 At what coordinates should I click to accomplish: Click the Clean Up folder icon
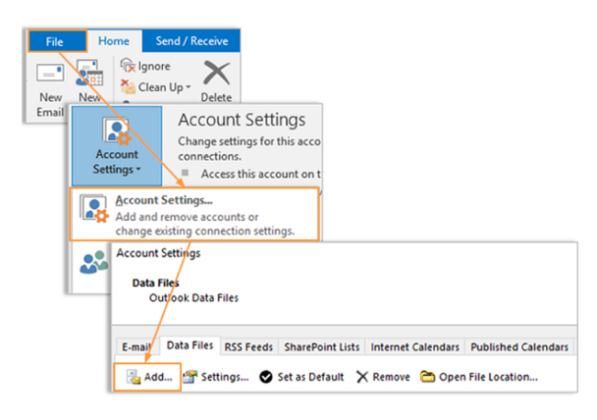(x=128, y=86)
